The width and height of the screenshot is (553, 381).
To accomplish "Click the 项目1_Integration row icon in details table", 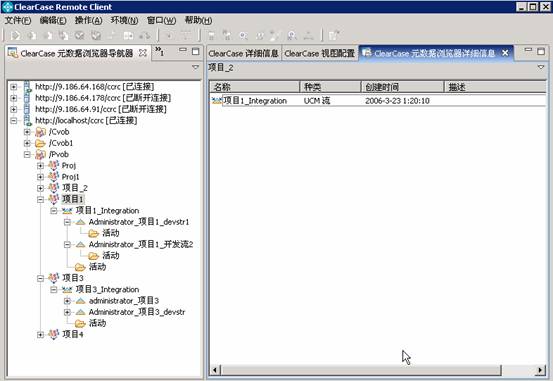I will point(216,101).
